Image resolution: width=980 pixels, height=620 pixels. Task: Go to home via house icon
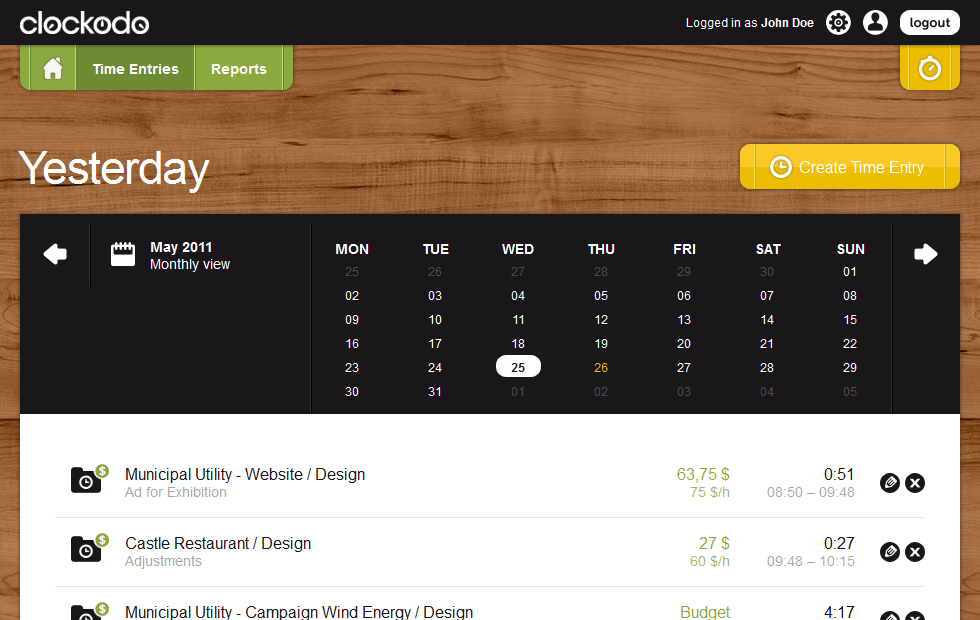tap(52, 68)
